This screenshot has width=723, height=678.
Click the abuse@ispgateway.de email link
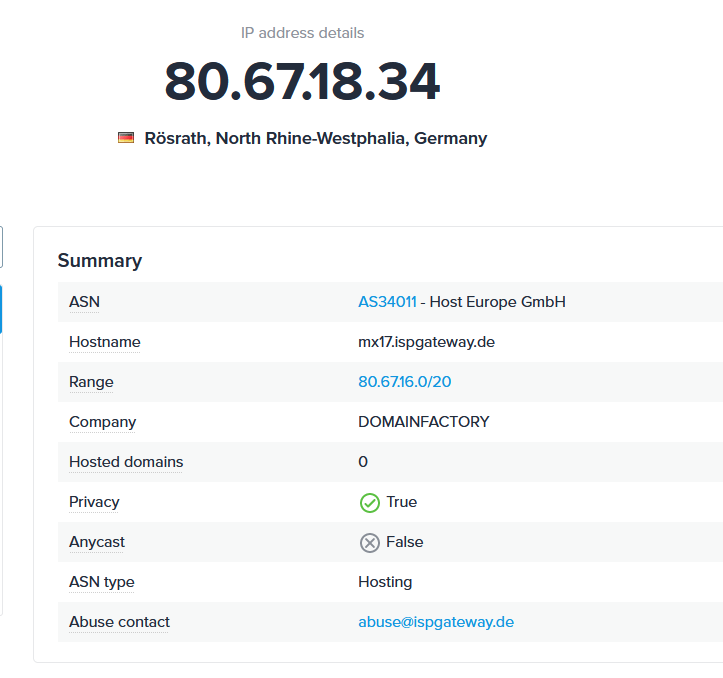pos(436,622)
